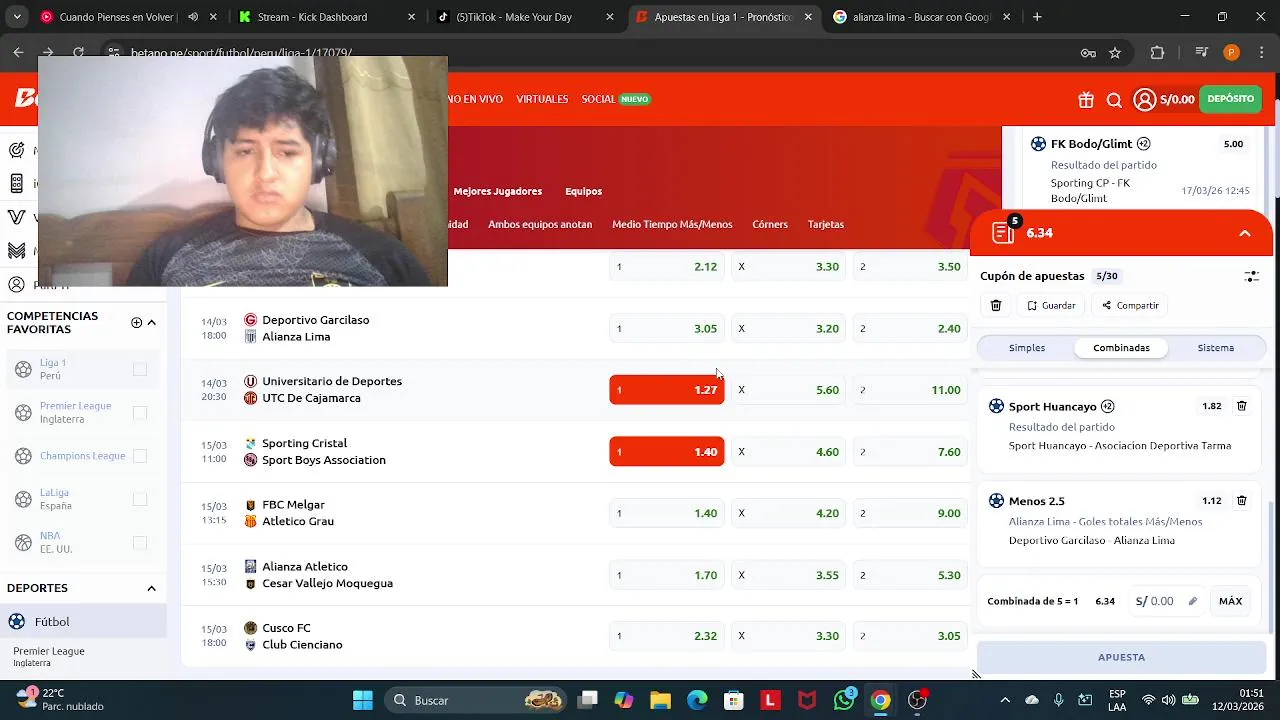Image resolution: width=1280 pixels, height=720 pixels.
Task: Open the search magnifier in Betano header
Action: point(1114,99)
